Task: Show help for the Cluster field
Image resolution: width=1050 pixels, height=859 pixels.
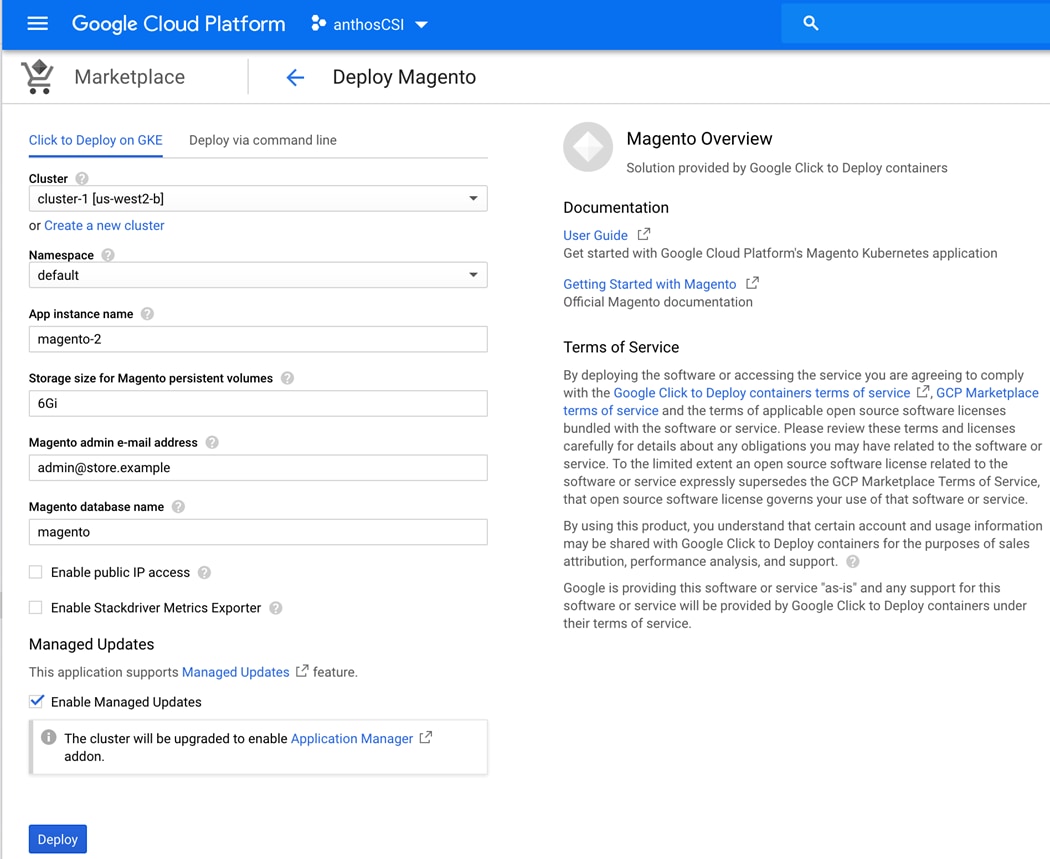Action: (x=82, y=179)
